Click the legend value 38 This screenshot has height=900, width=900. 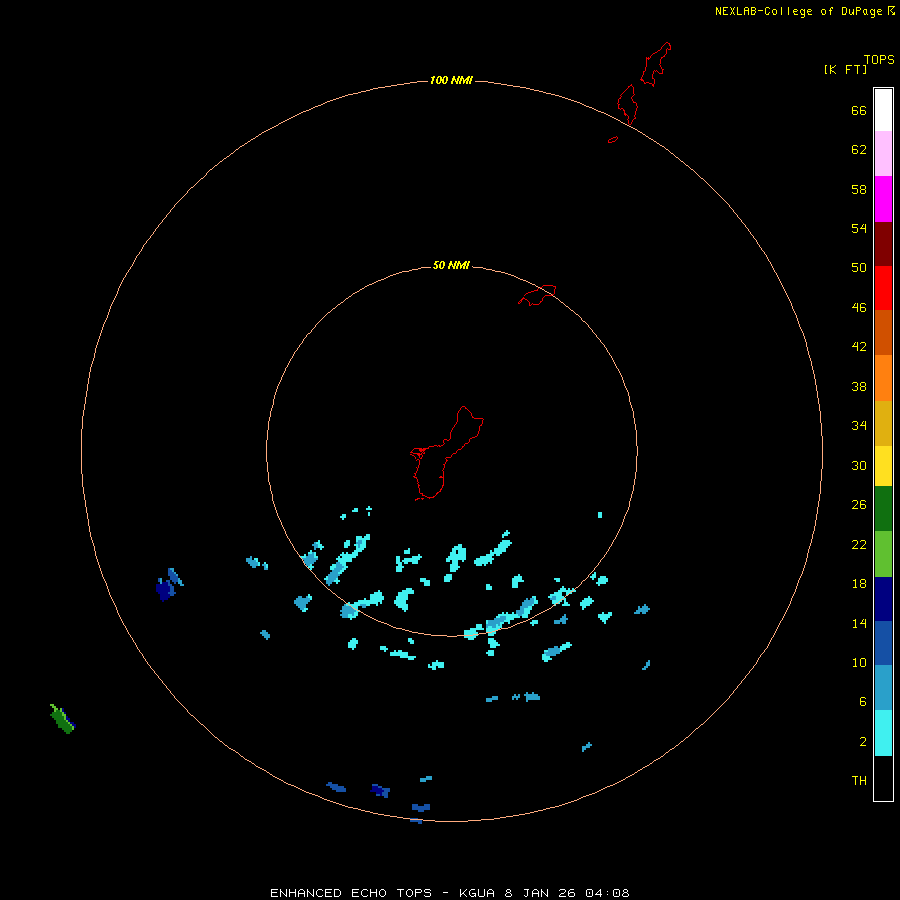(859, 387)
